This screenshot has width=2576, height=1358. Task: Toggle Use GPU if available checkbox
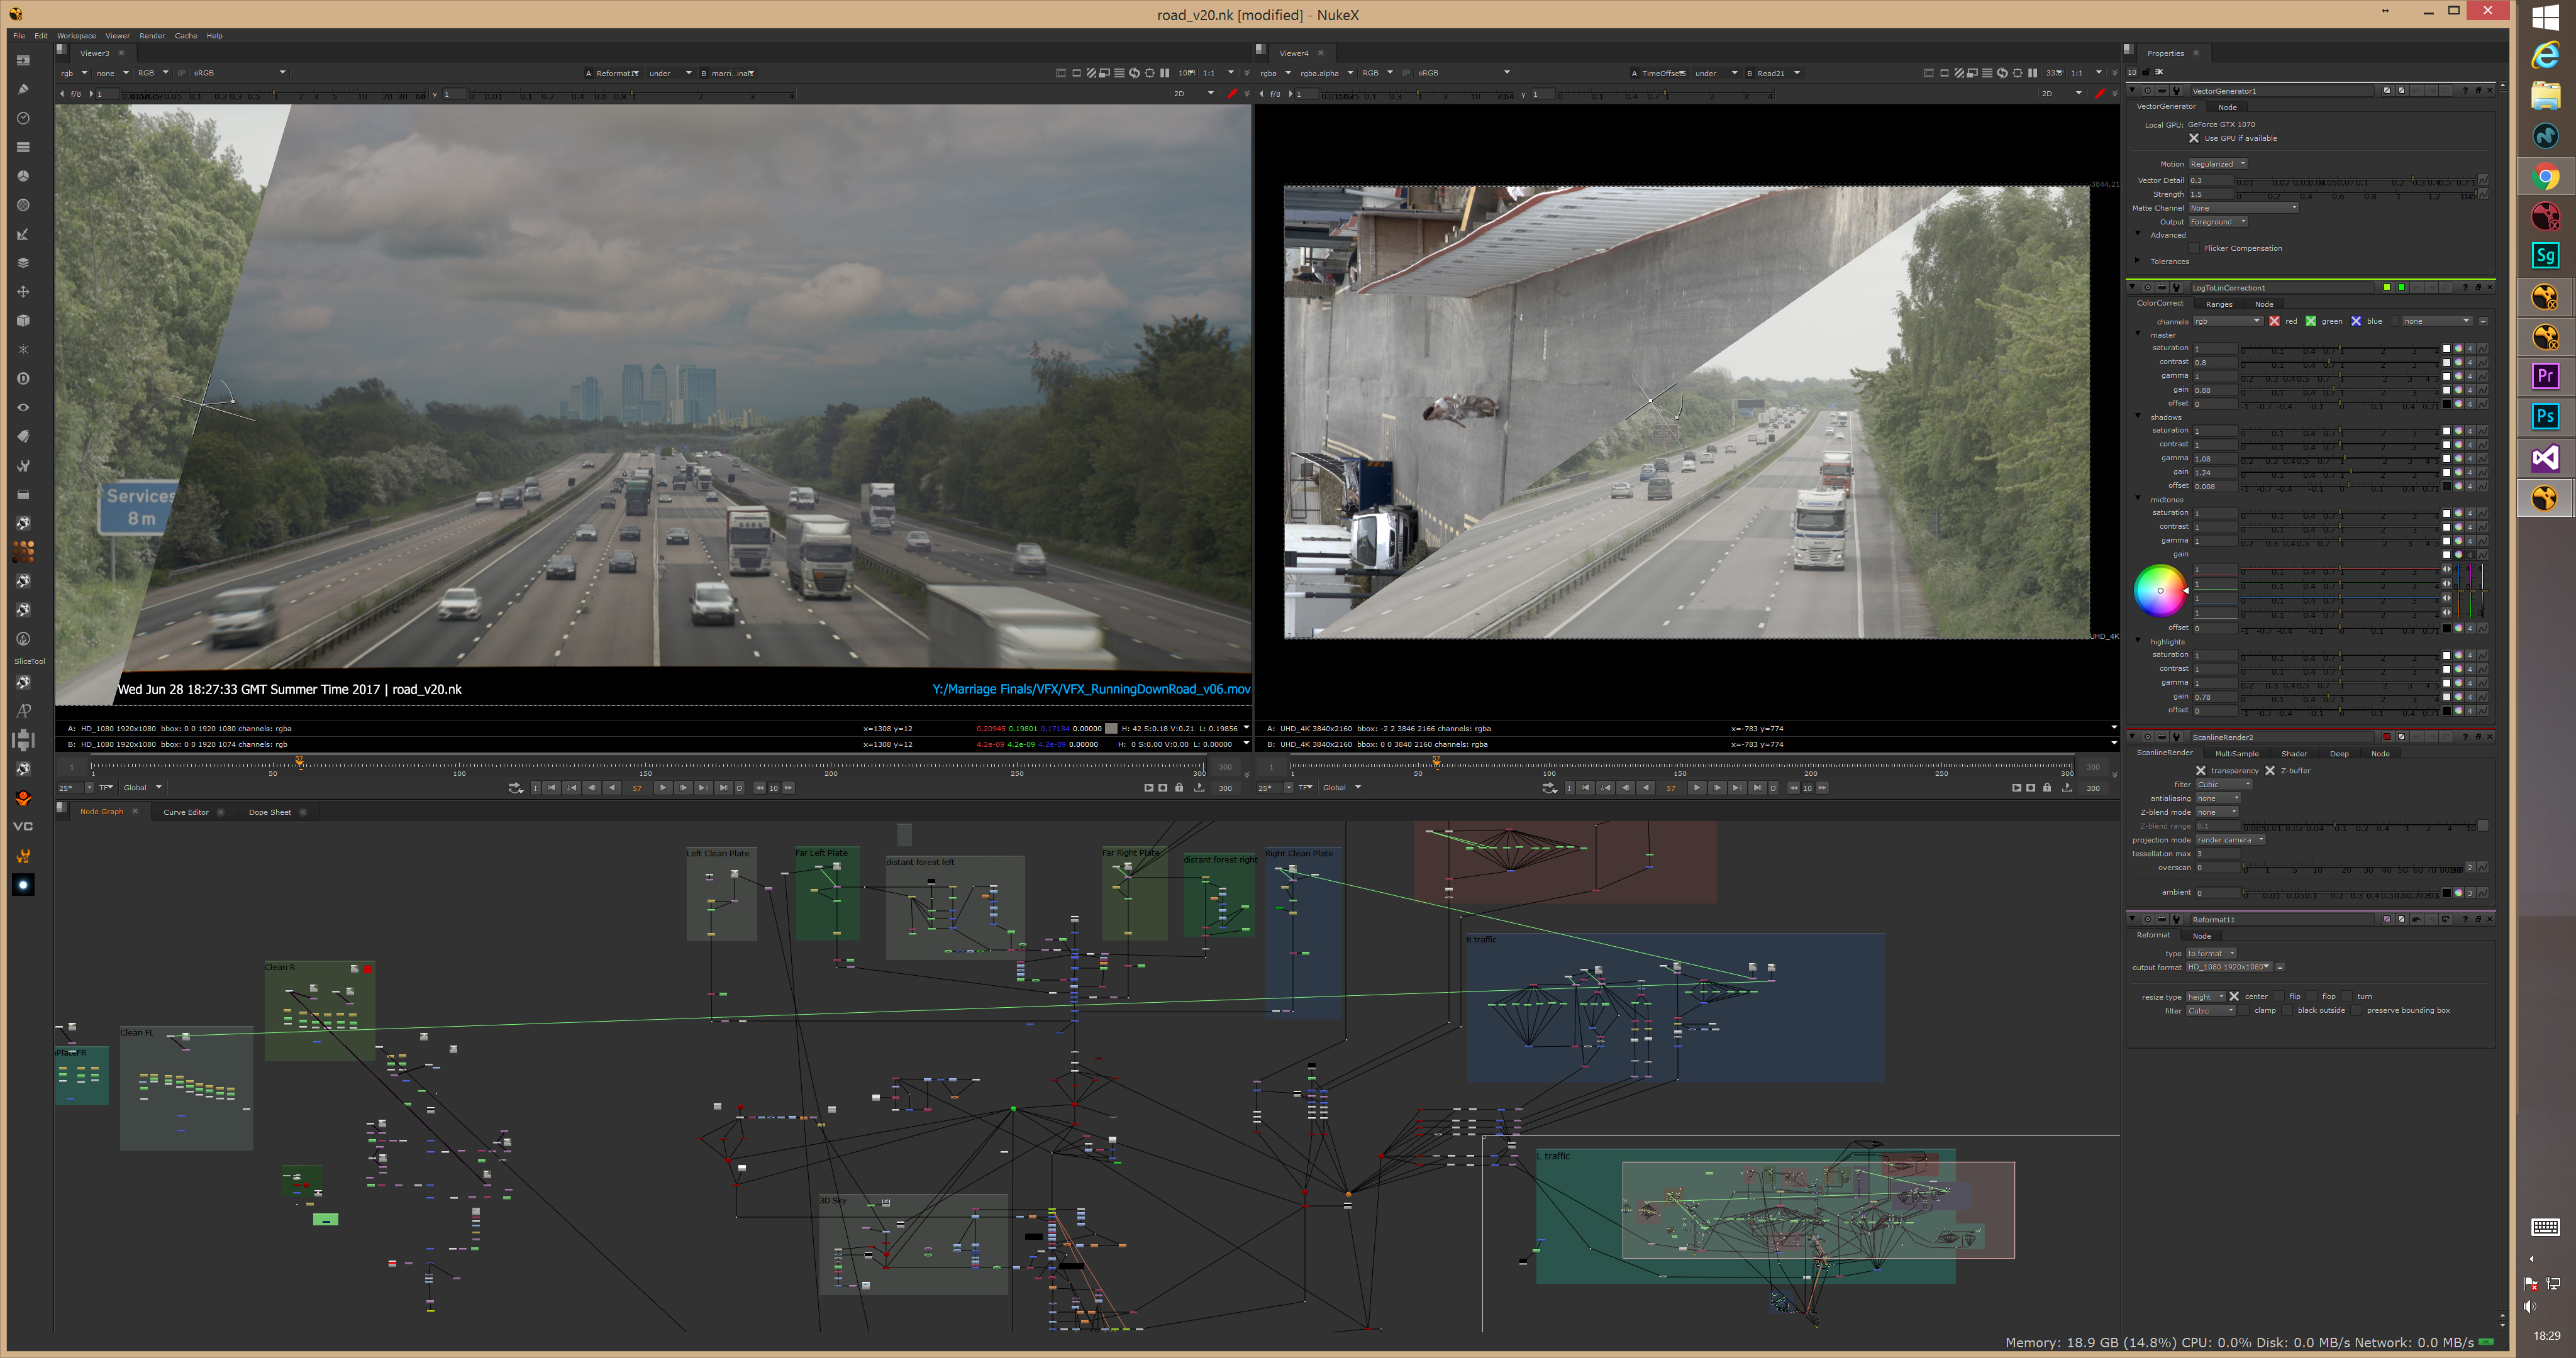(2194, 138)
